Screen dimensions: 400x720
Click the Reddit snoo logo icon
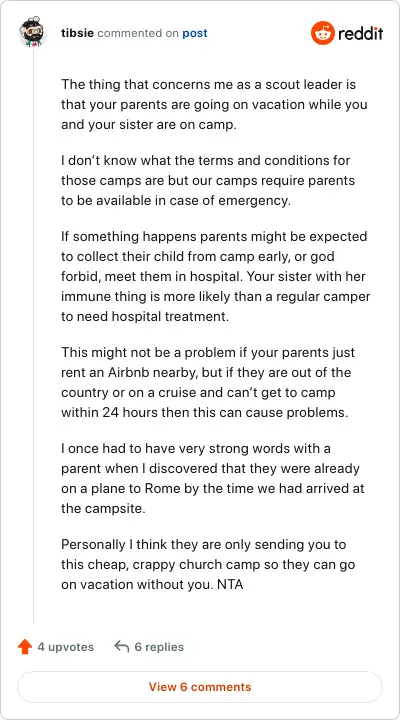(x=323, y=33)
